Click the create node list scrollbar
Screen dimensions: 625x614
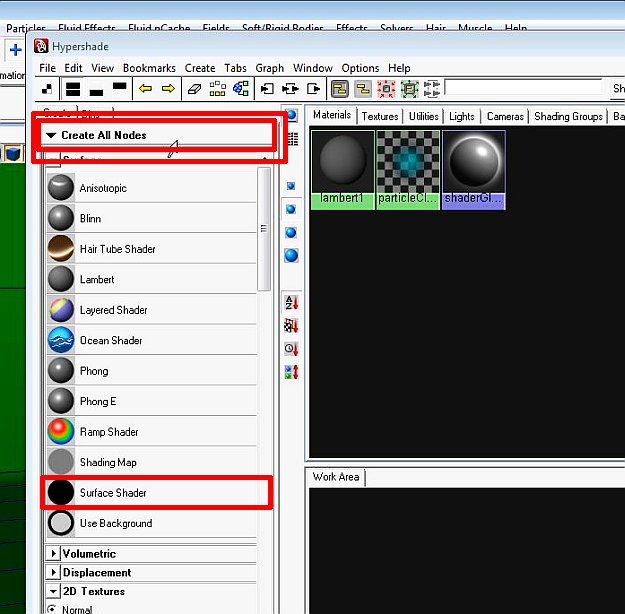[x=263, y=229]
